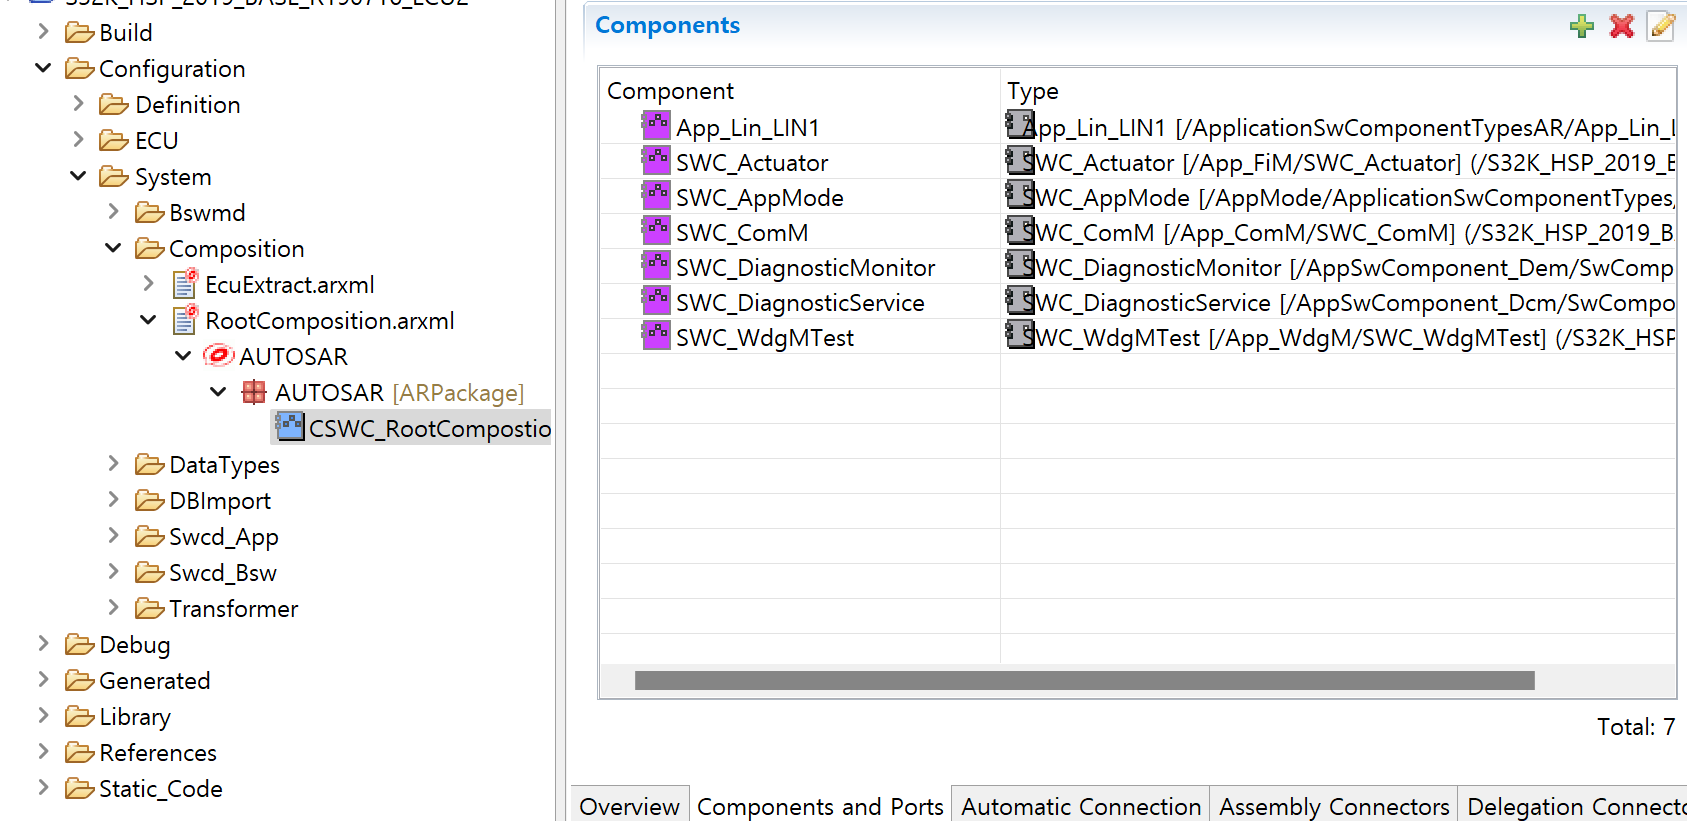Click the green plus add component icon

pos(1582,26)
